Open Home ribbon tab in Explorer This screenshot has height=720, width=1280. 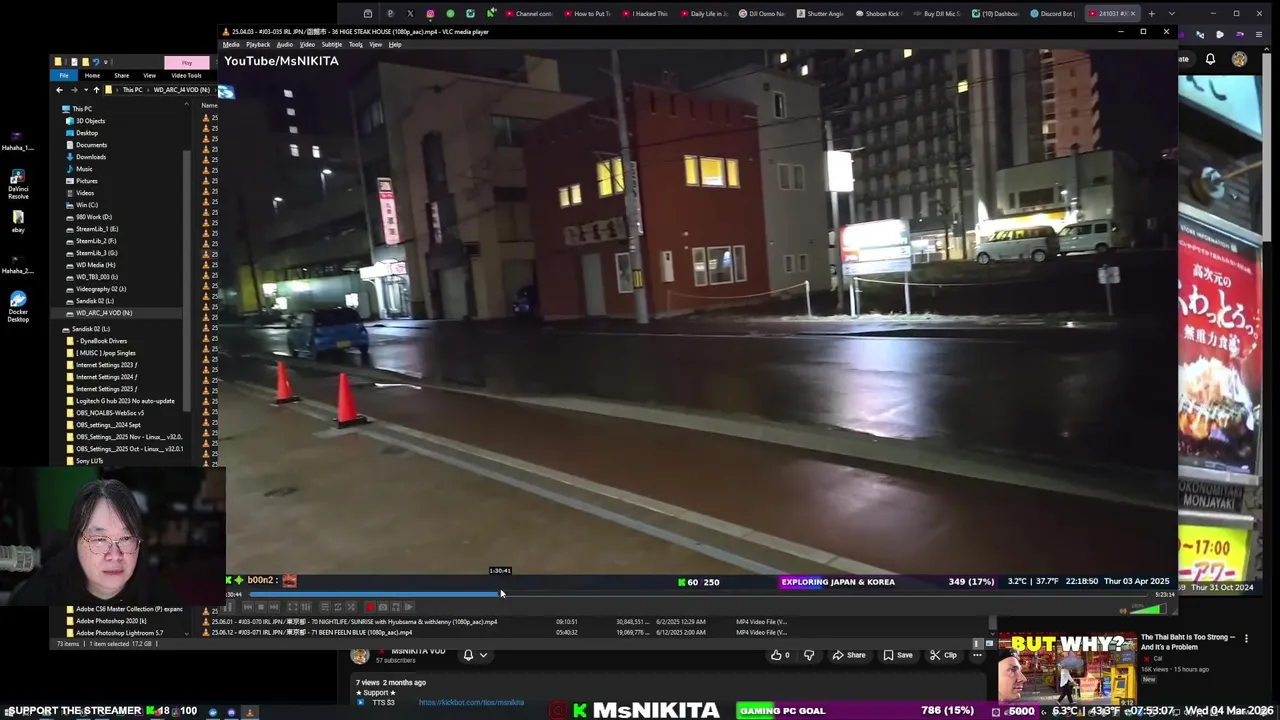point(92,75)
